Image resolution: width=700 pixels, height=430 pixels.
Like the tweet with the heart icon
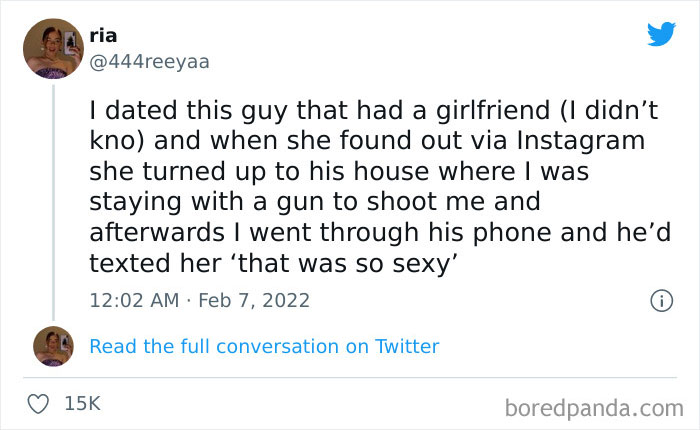(38, 403)
